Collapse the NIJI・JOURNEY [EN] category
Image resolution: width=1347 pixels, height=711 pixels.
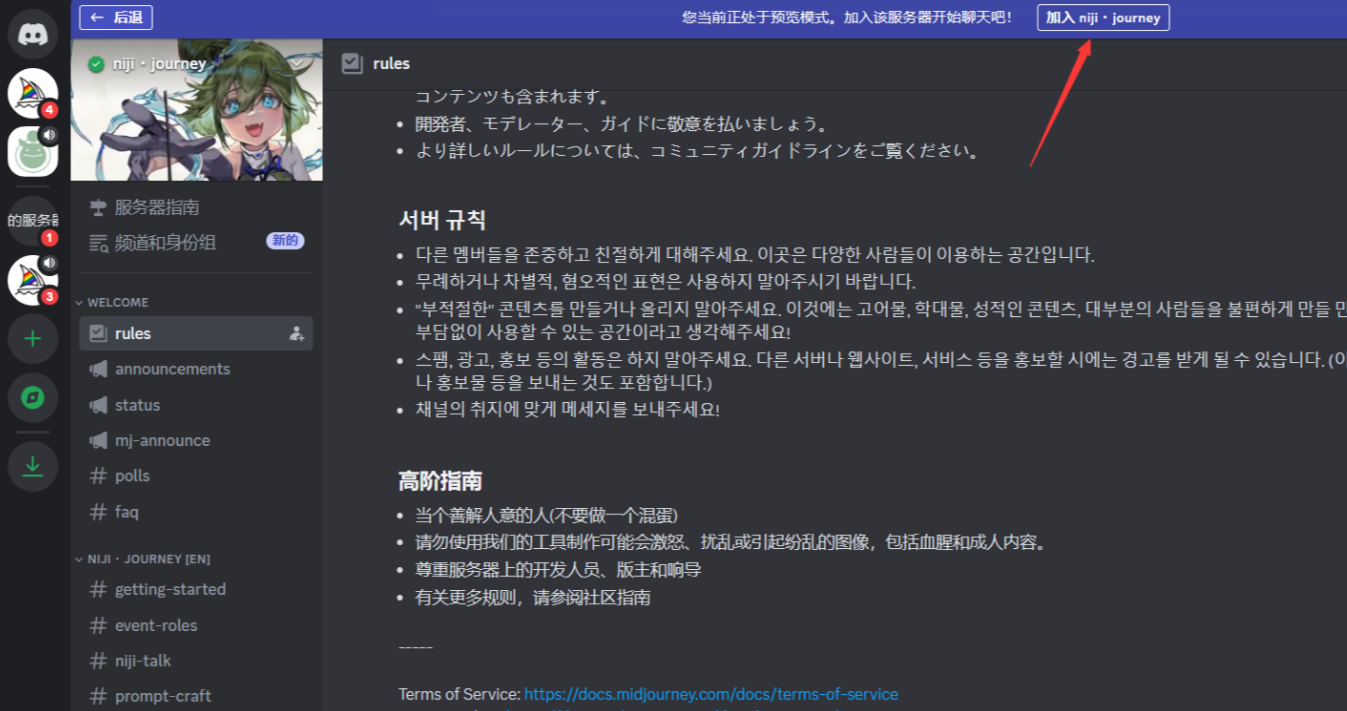pos(144,559)
